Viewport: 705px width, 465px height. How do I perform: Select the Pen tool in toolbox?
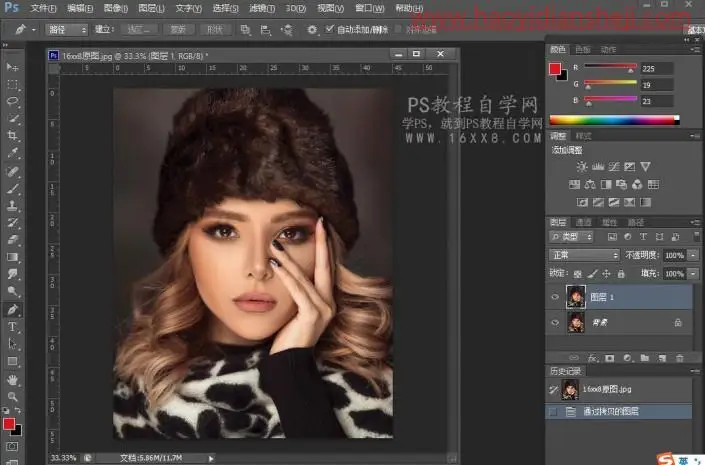[12, 309]
